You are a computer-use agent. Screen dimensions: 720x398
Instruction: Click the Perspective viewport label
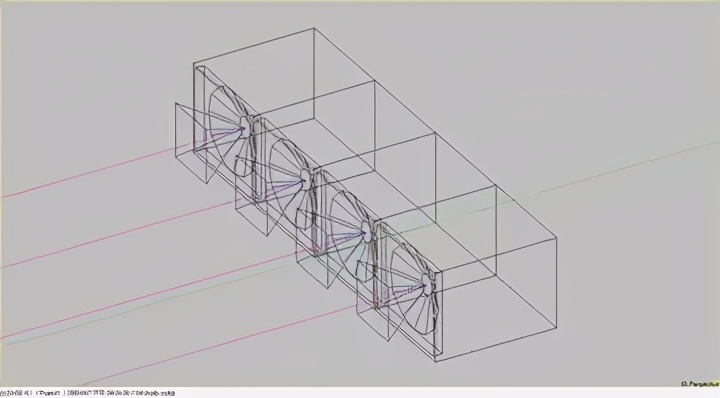(700, 383)
